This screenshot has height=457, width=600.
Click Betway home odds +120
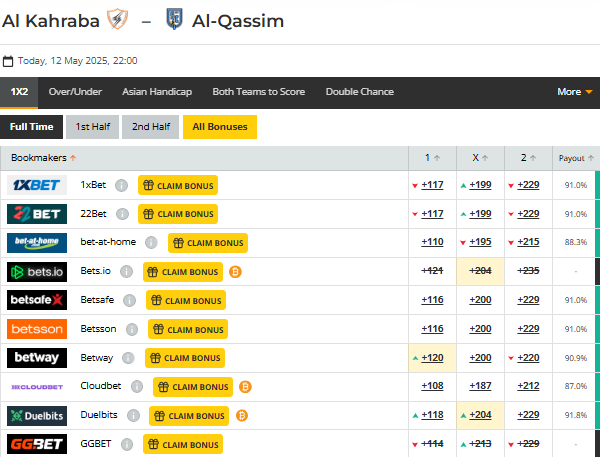[432, 357]
